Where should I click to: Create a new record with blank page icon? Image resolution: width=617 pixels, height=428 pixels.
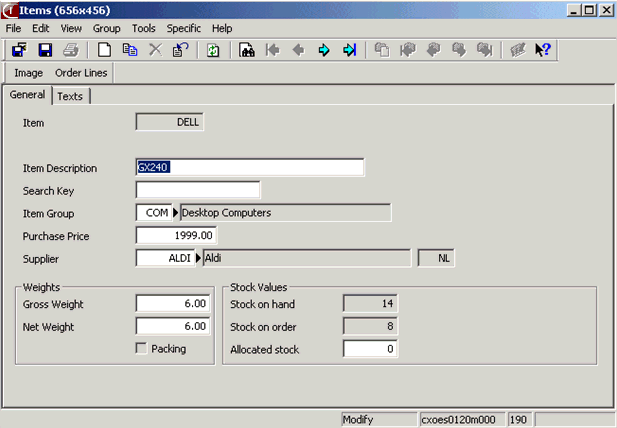104,50
